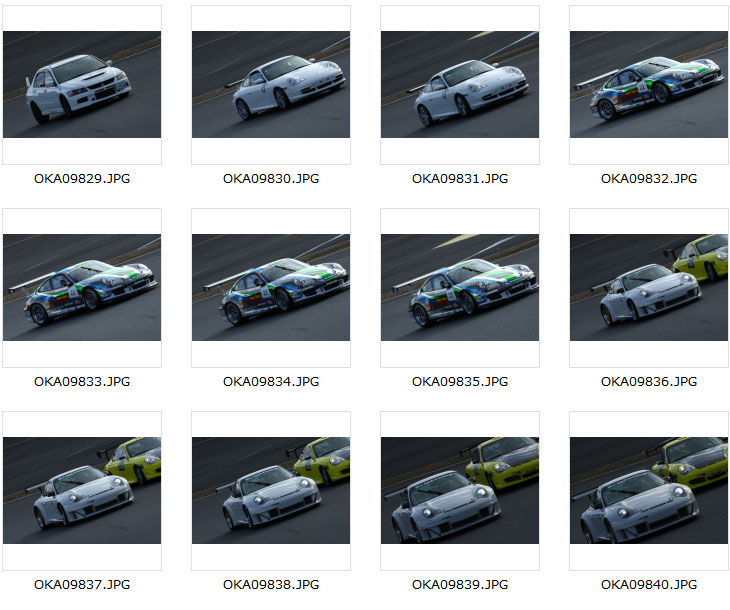Select the OKA09836.JPG thumbnail
The height and width of the screenshot is (610, 730).
[649, 287]
